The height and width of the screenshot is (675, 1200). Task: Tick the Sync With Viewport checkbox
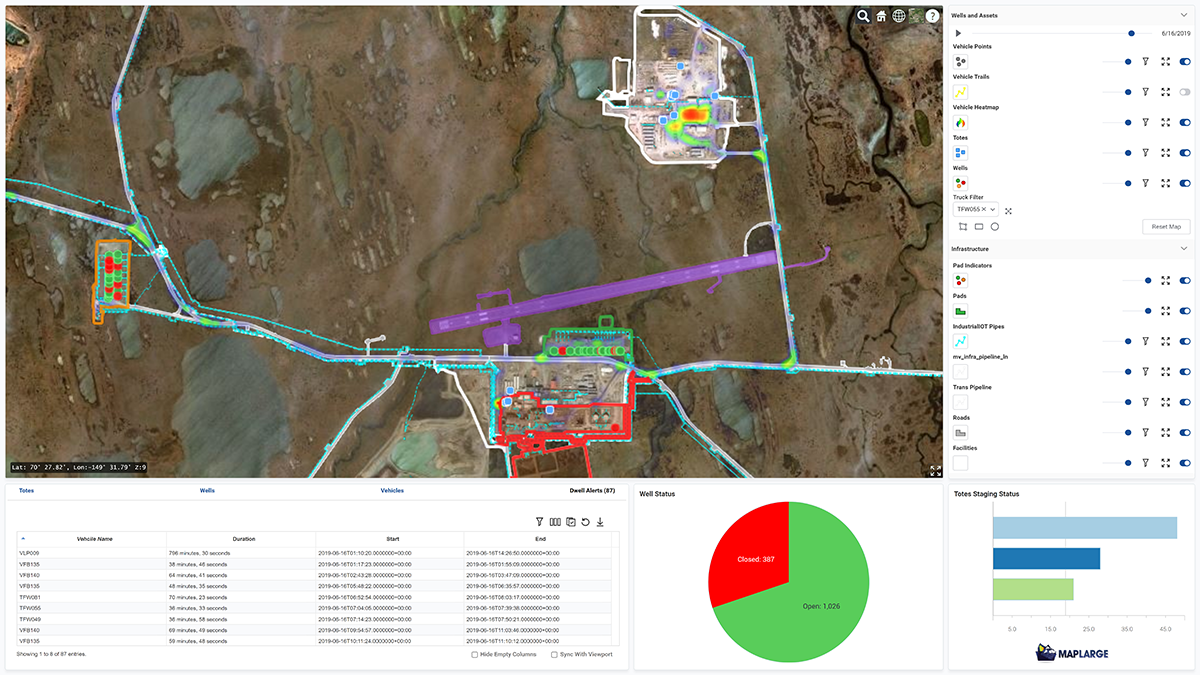pyautogui.click(x=554, y=654)
